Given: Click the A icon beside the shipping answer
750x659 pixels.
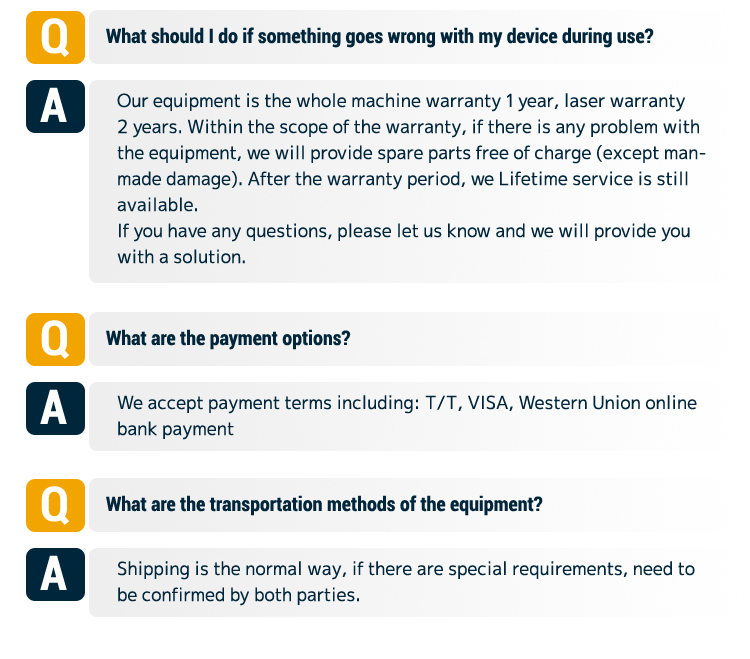Looking at the screenshot, I should [x=55, y=574].
